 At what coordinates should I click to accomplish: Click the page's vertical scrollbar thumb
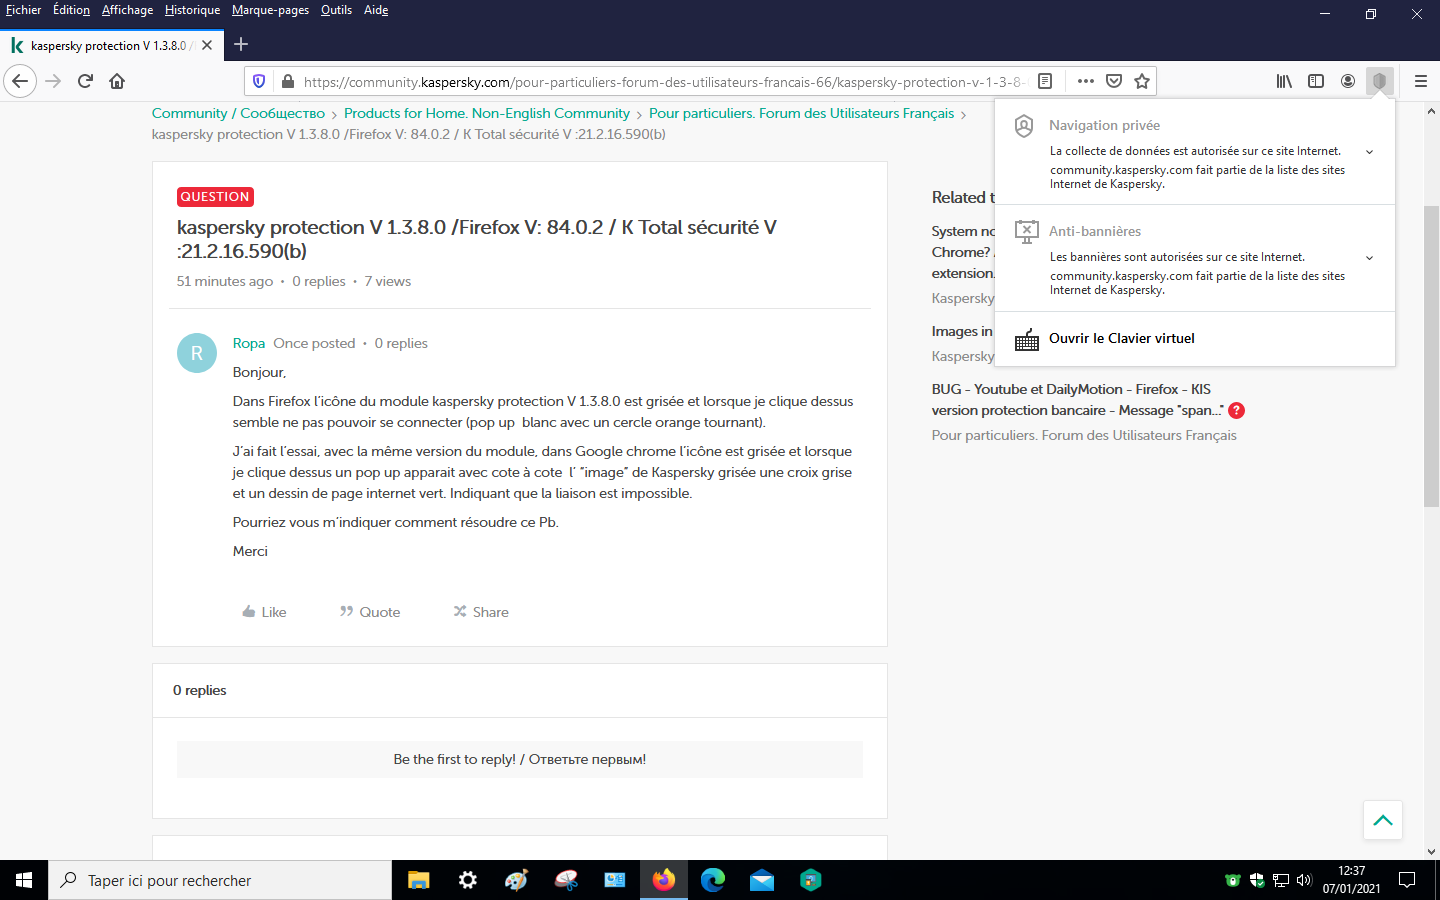point(1431,356)
